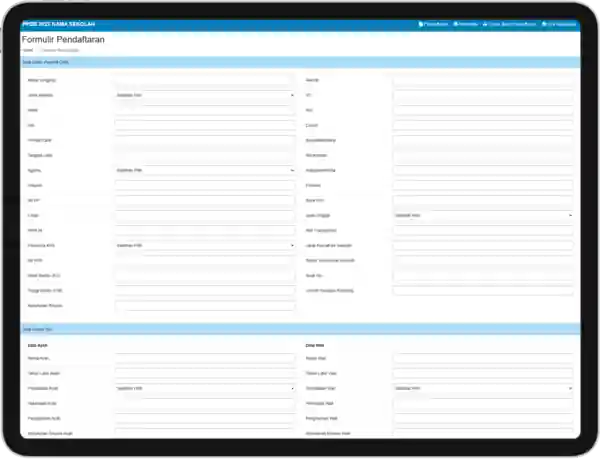Focus the Alat Transportasi field

point(483,230)
